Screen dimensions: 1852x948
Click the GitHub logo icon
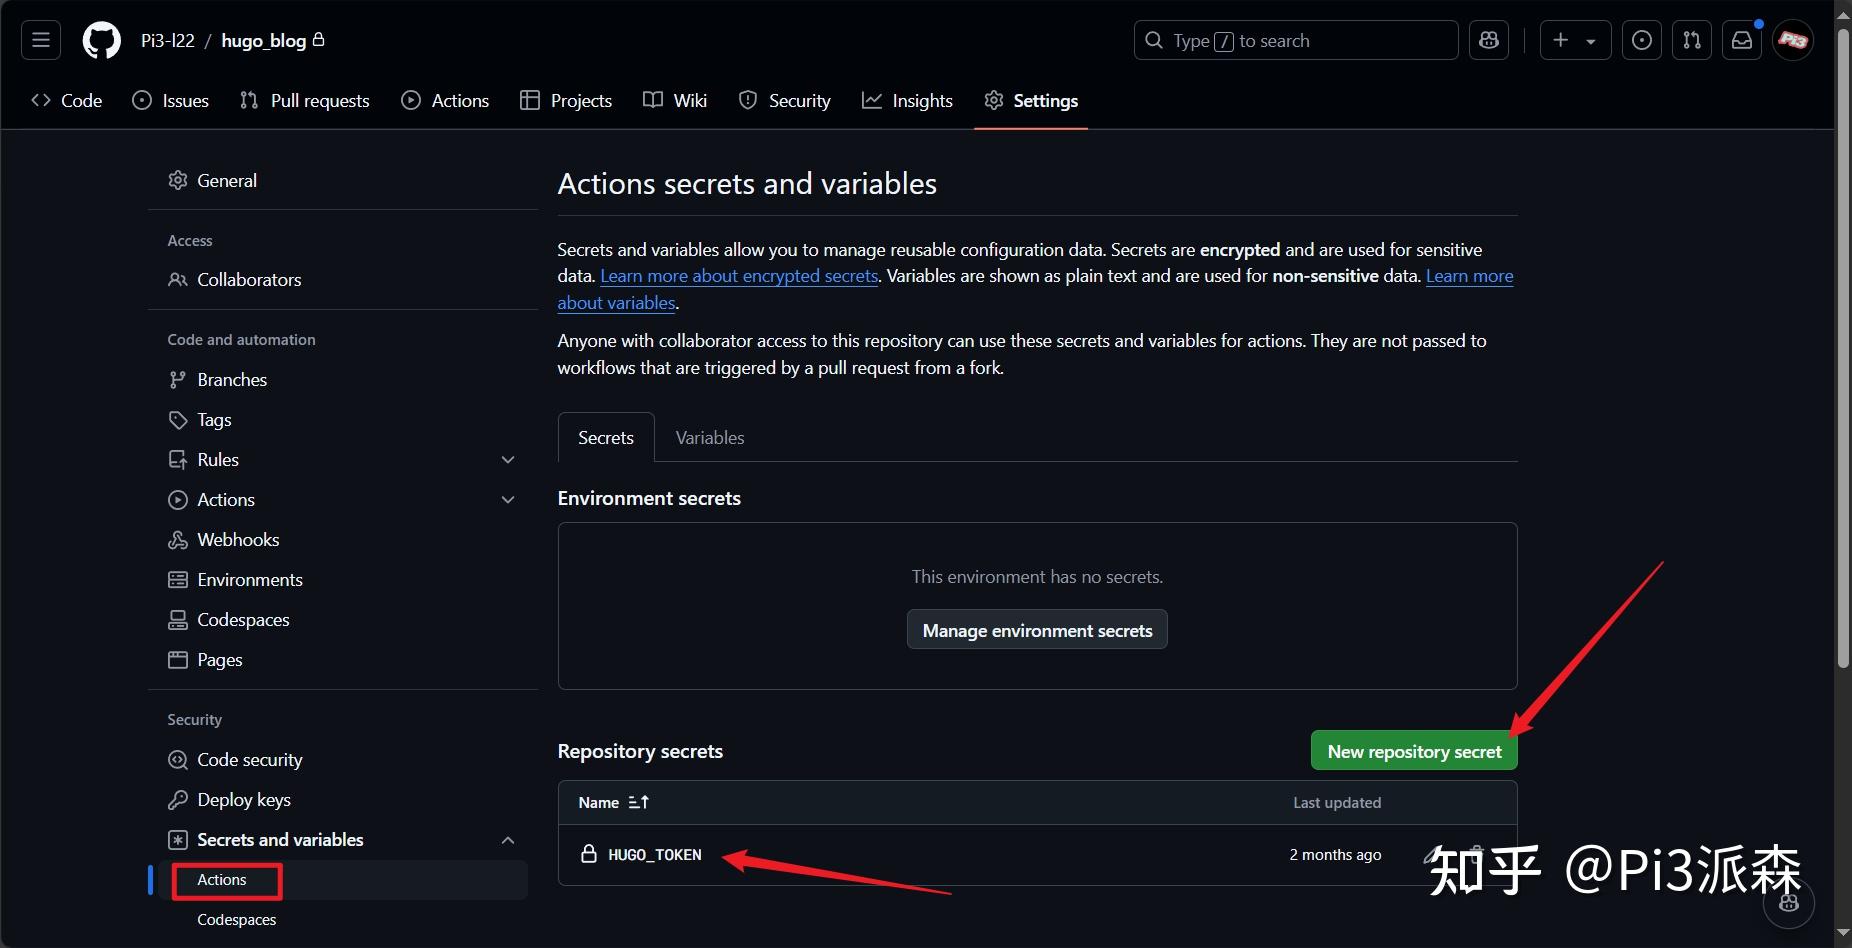tap(101, 40)
